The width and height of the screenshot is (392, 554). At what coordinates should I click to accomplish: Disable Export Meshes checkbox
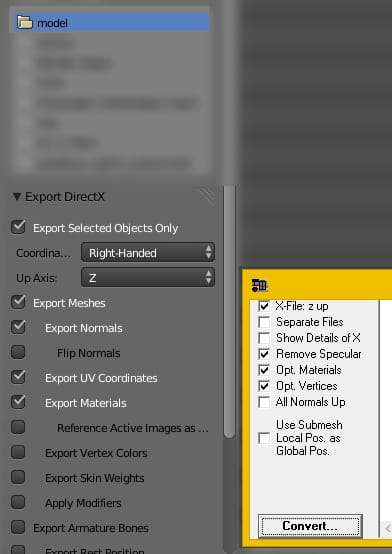point(18,302)
